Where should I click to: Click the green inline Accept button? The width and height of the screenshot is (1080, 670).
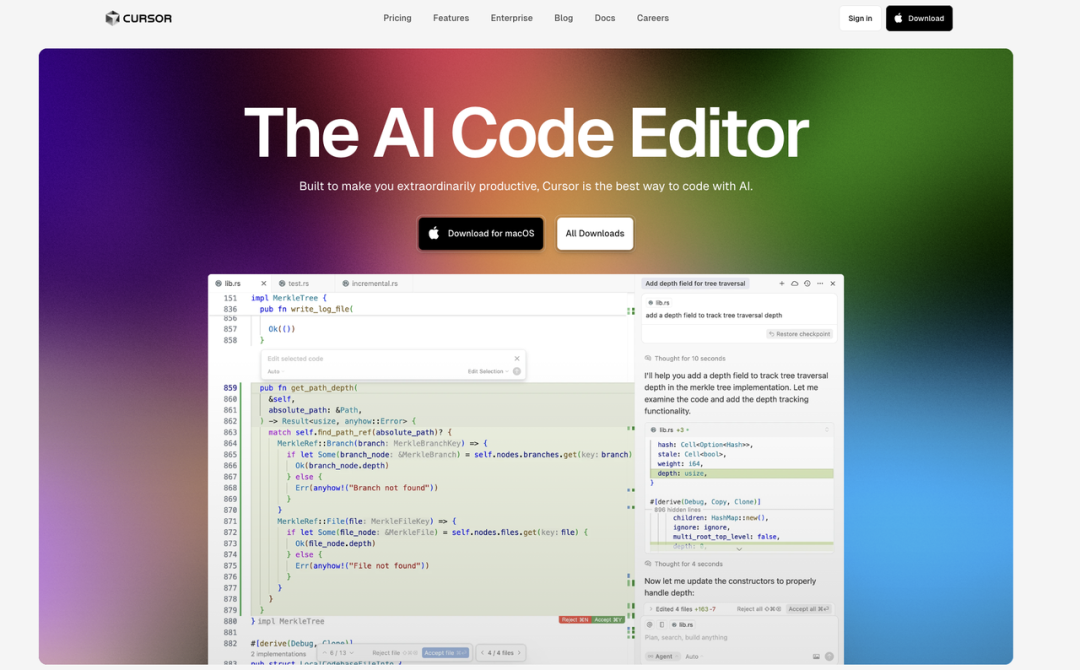(x=608, y=620)
